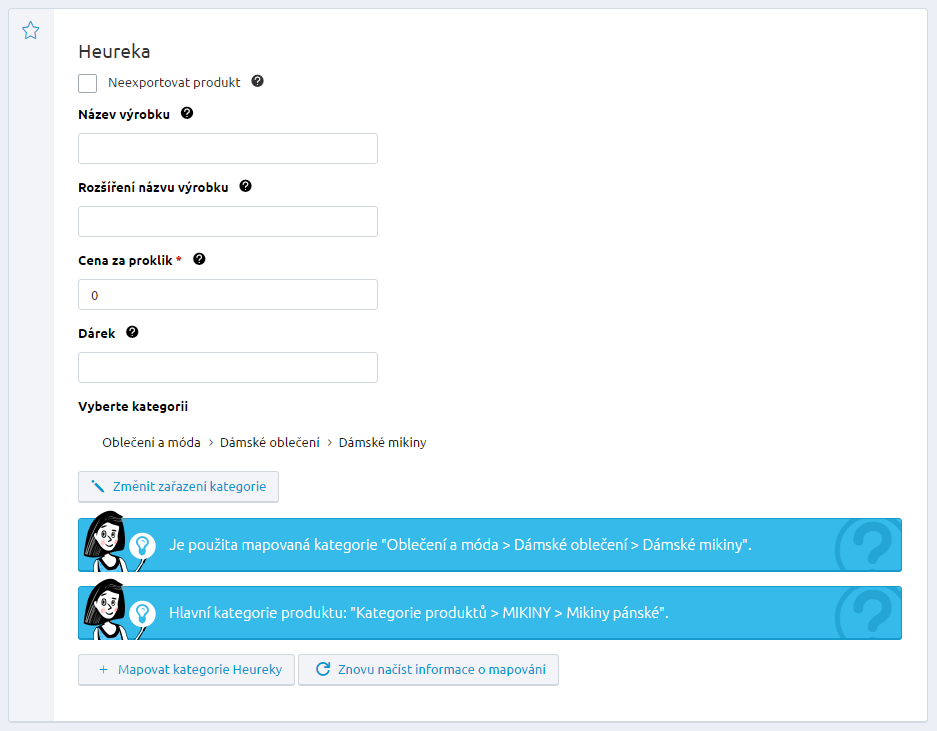
Task: Select the Cena za proklik field
Action: pyautogui.click(x=228, y=294)
